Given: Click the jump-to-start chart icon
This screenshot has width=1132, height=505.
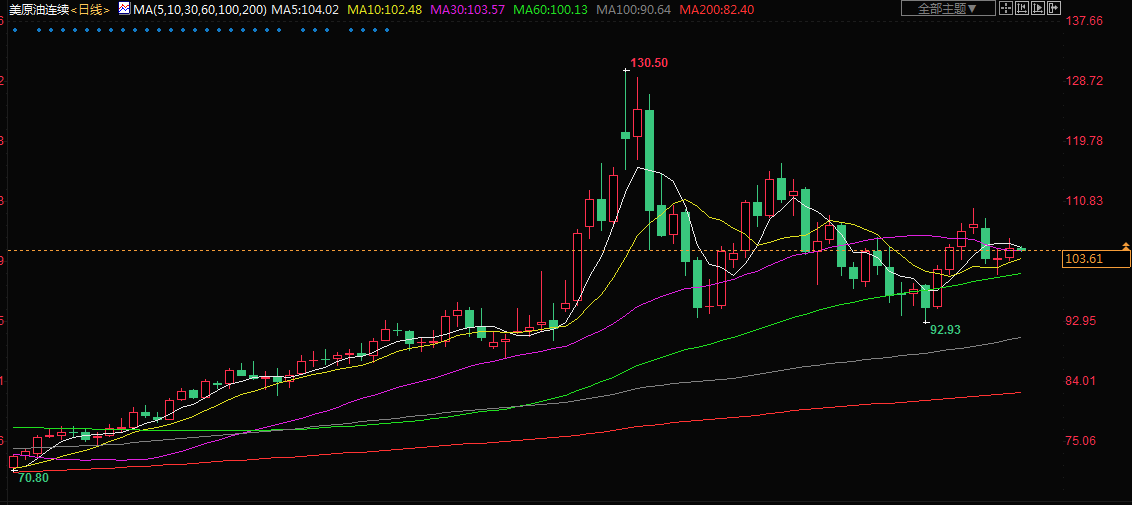Looking at the screenshot, I should point(1022,9).
